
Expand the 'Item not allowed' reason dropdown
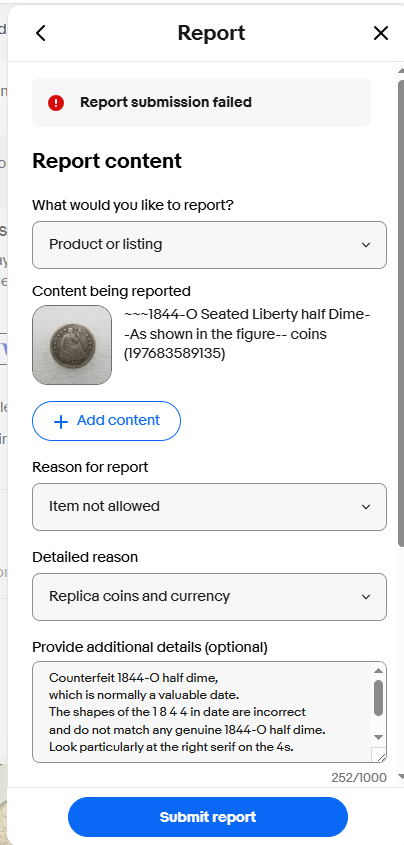click(x=209, y=507)
